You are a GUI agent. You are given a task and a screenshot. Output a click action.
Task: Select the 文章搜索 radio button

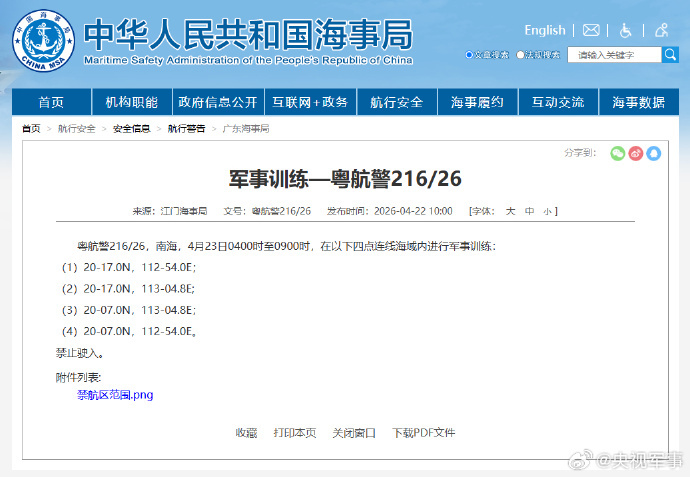[470, 55]
